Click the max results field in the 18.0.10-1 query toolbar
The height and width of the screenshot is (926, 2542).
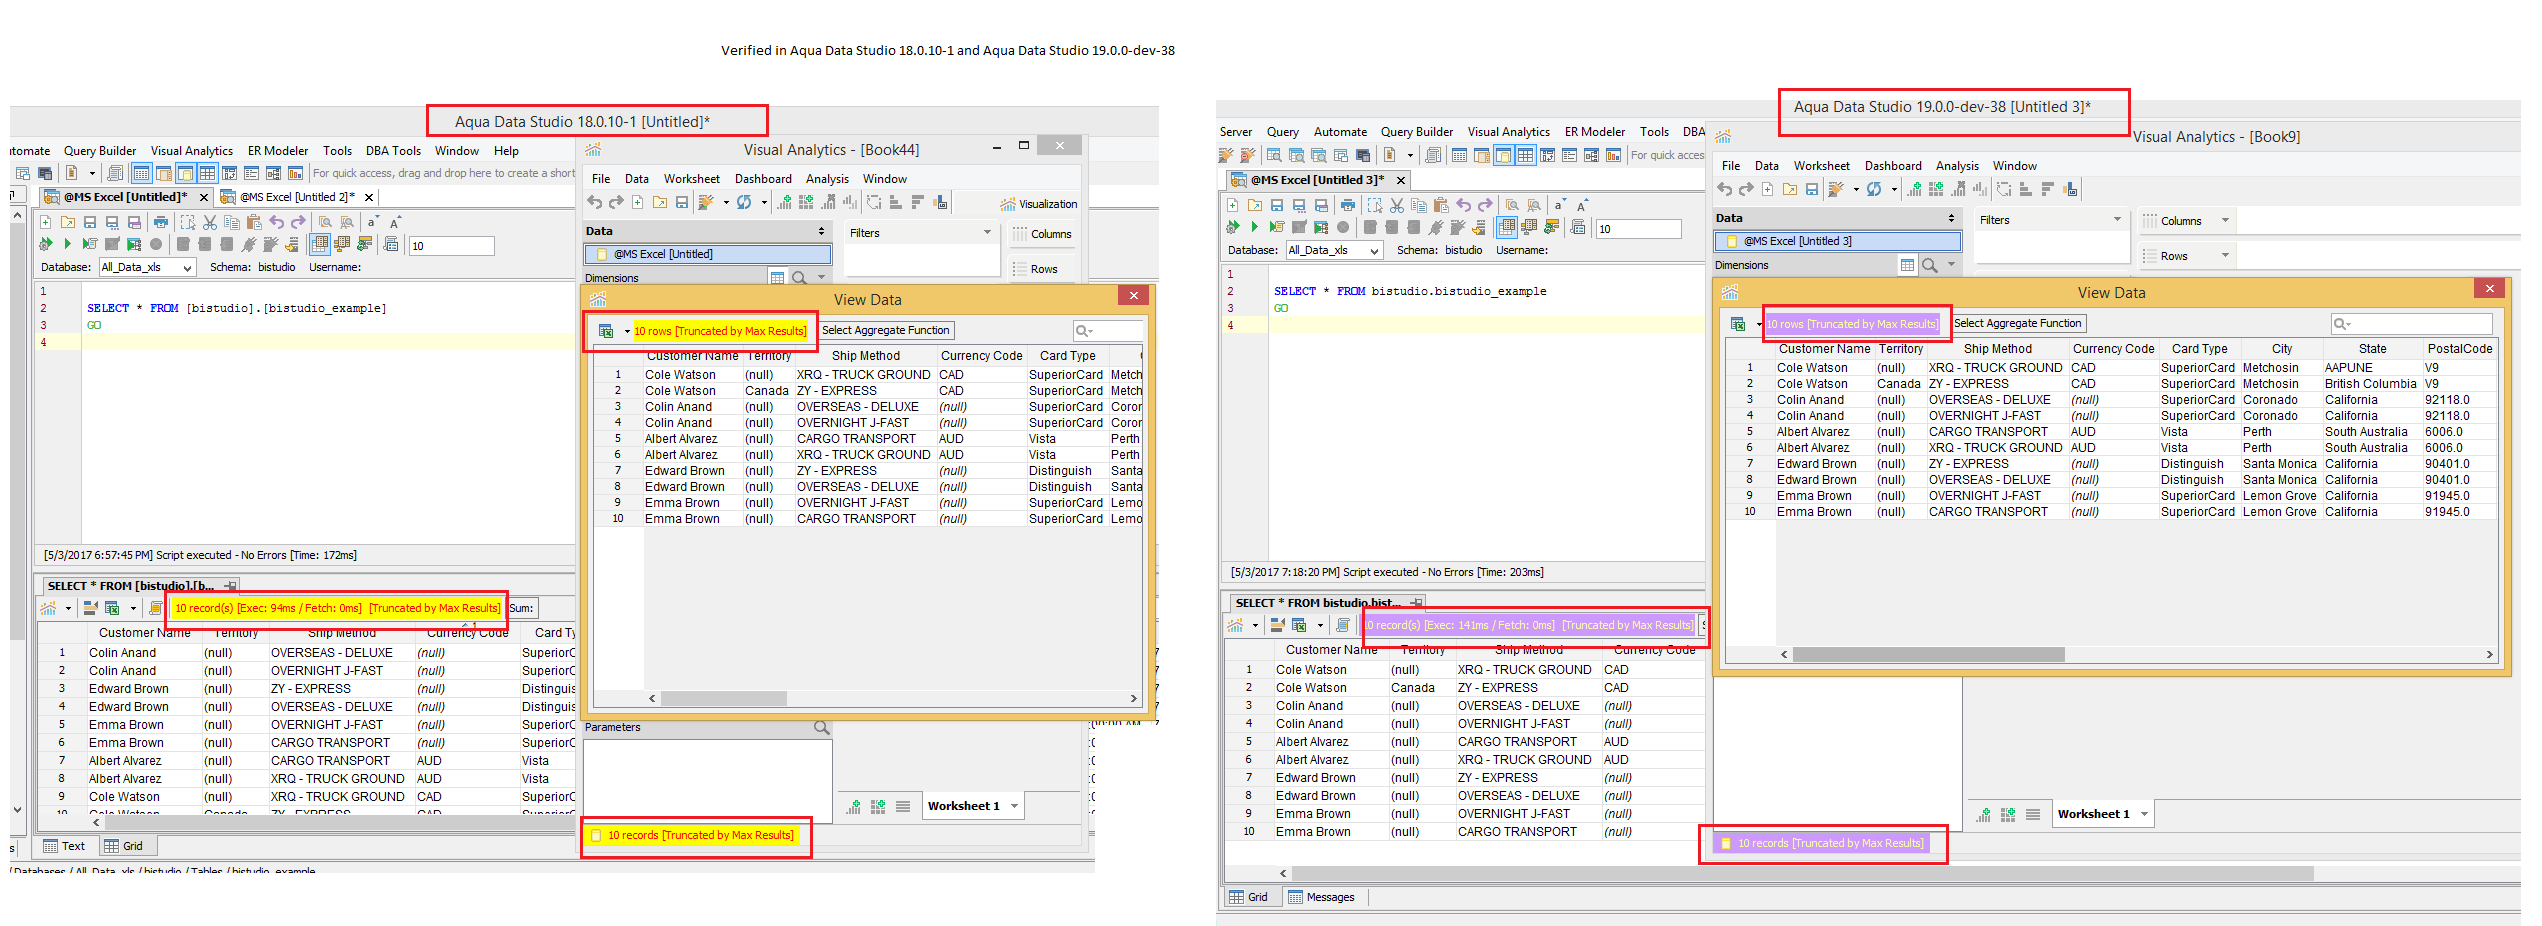coord(451,246)
